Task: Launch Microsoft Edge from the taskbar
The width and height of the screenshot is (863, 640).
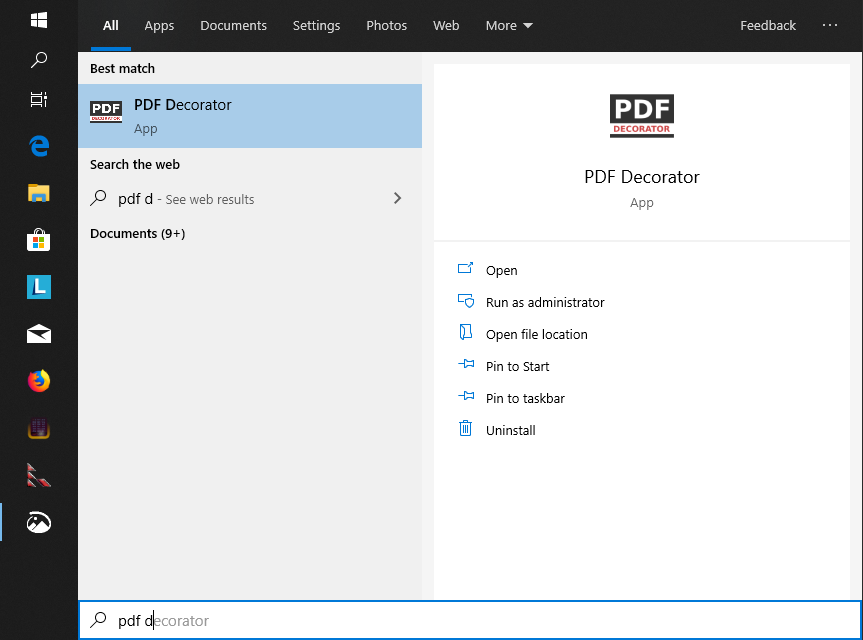Action: point(38,145)
